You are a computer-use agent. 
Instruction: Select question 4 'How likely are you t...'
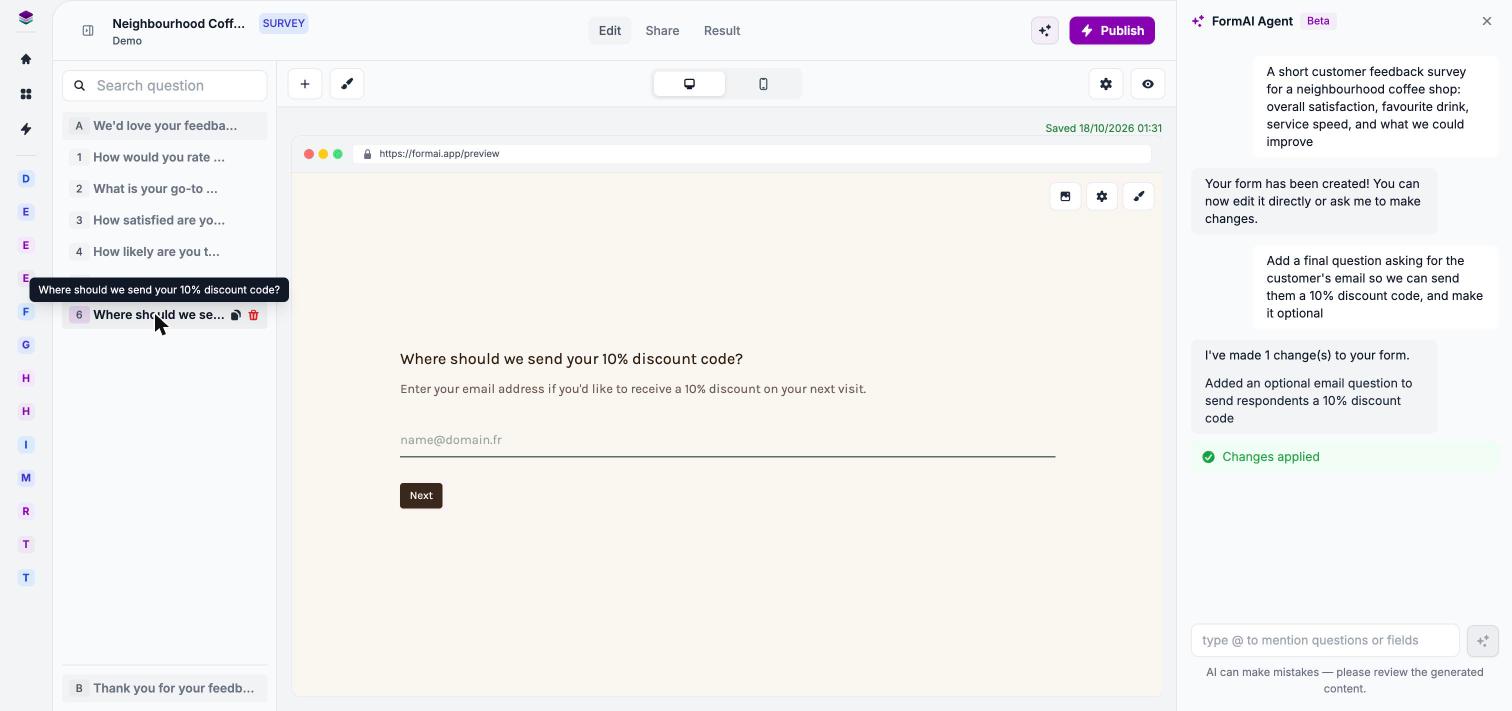point(165,252)
